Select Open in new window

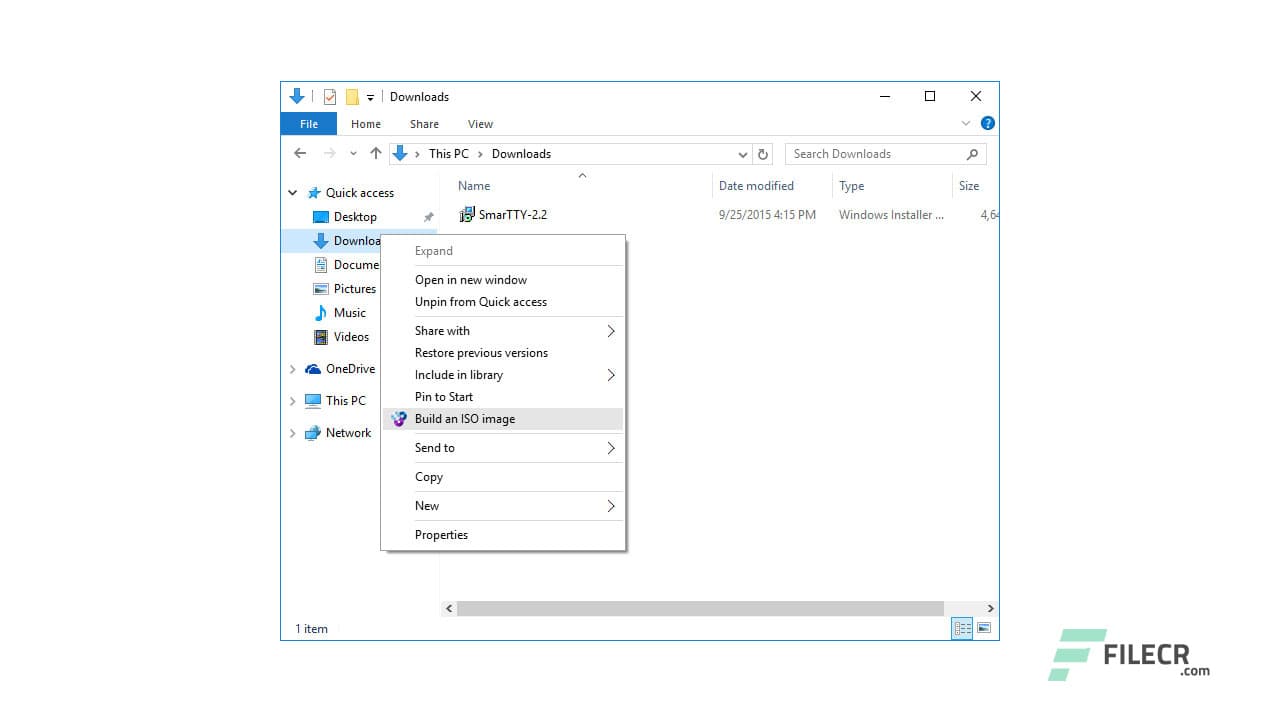point(471,280)
